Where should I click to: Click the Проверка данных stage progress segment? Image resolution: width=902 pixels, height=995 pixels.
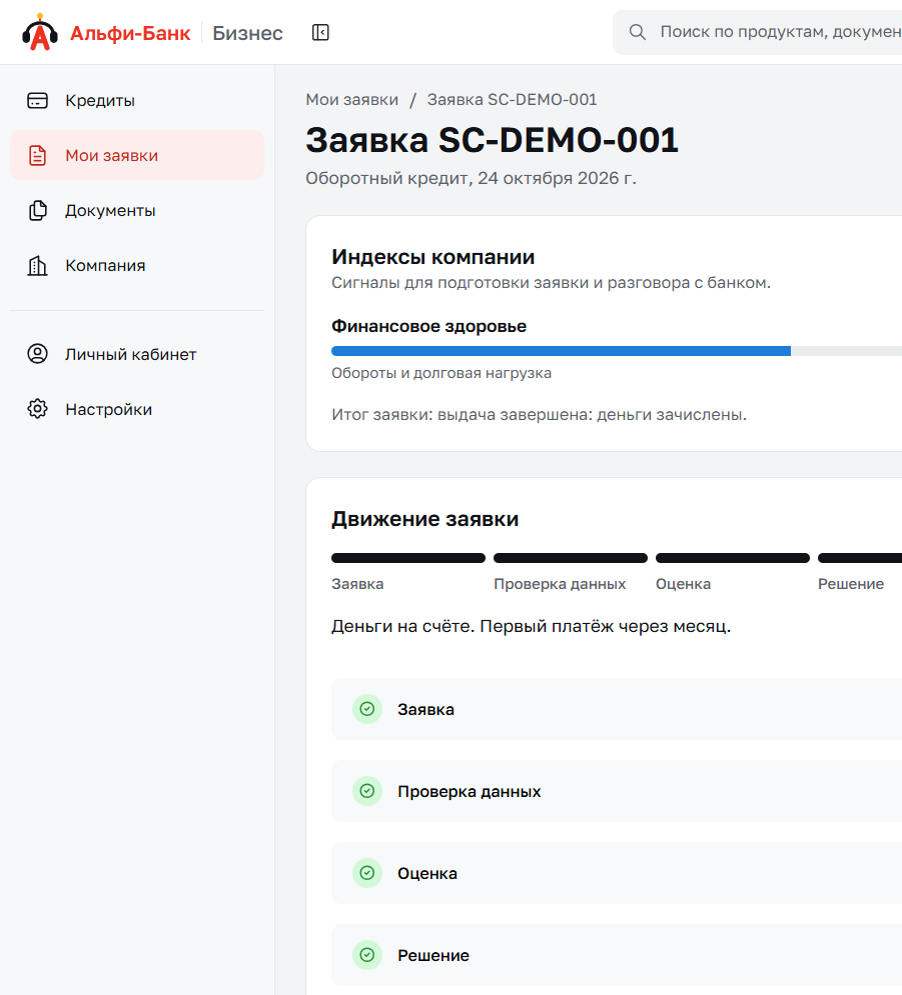571,558
